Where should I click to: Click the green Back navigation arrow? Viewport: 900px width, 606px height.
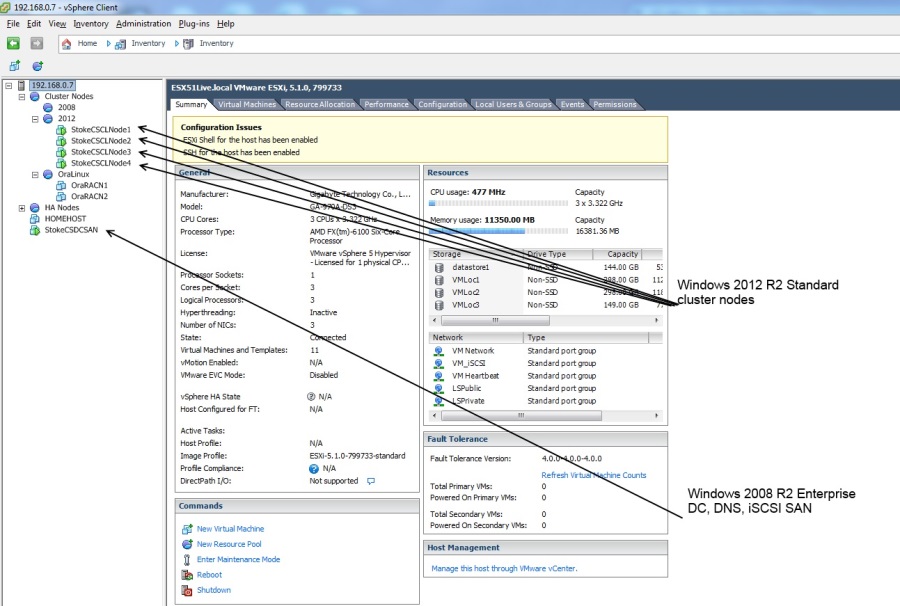coord(13,43)
